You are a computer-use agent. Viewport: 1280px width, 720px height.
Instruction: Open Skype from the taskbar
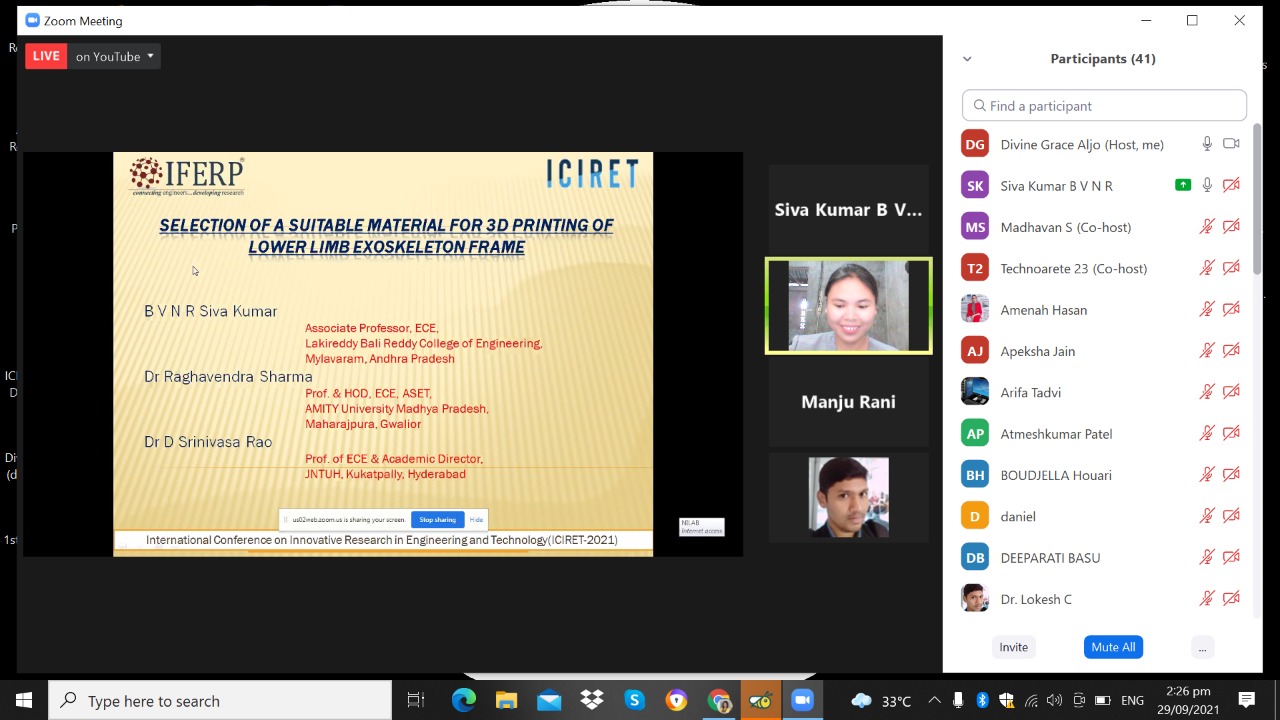(634, 700)
